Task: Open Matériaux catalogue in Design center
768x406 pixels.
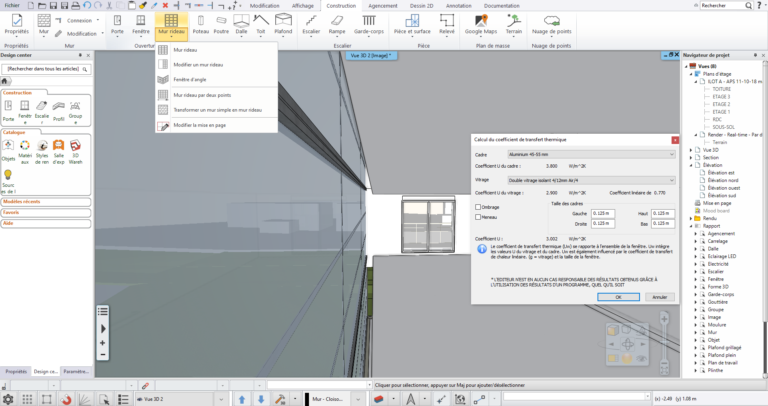Action: pyautogui.click(x=25, y=151)
